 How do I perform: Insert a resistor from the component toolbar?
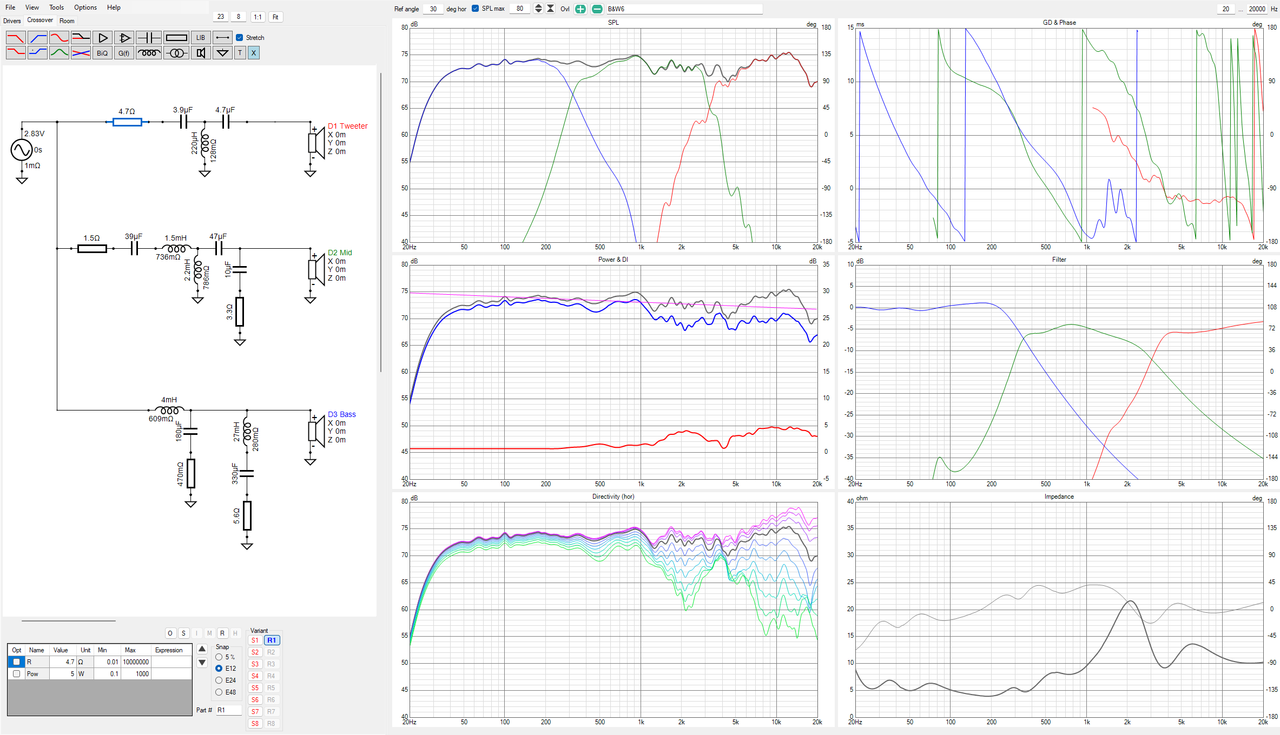174,37
